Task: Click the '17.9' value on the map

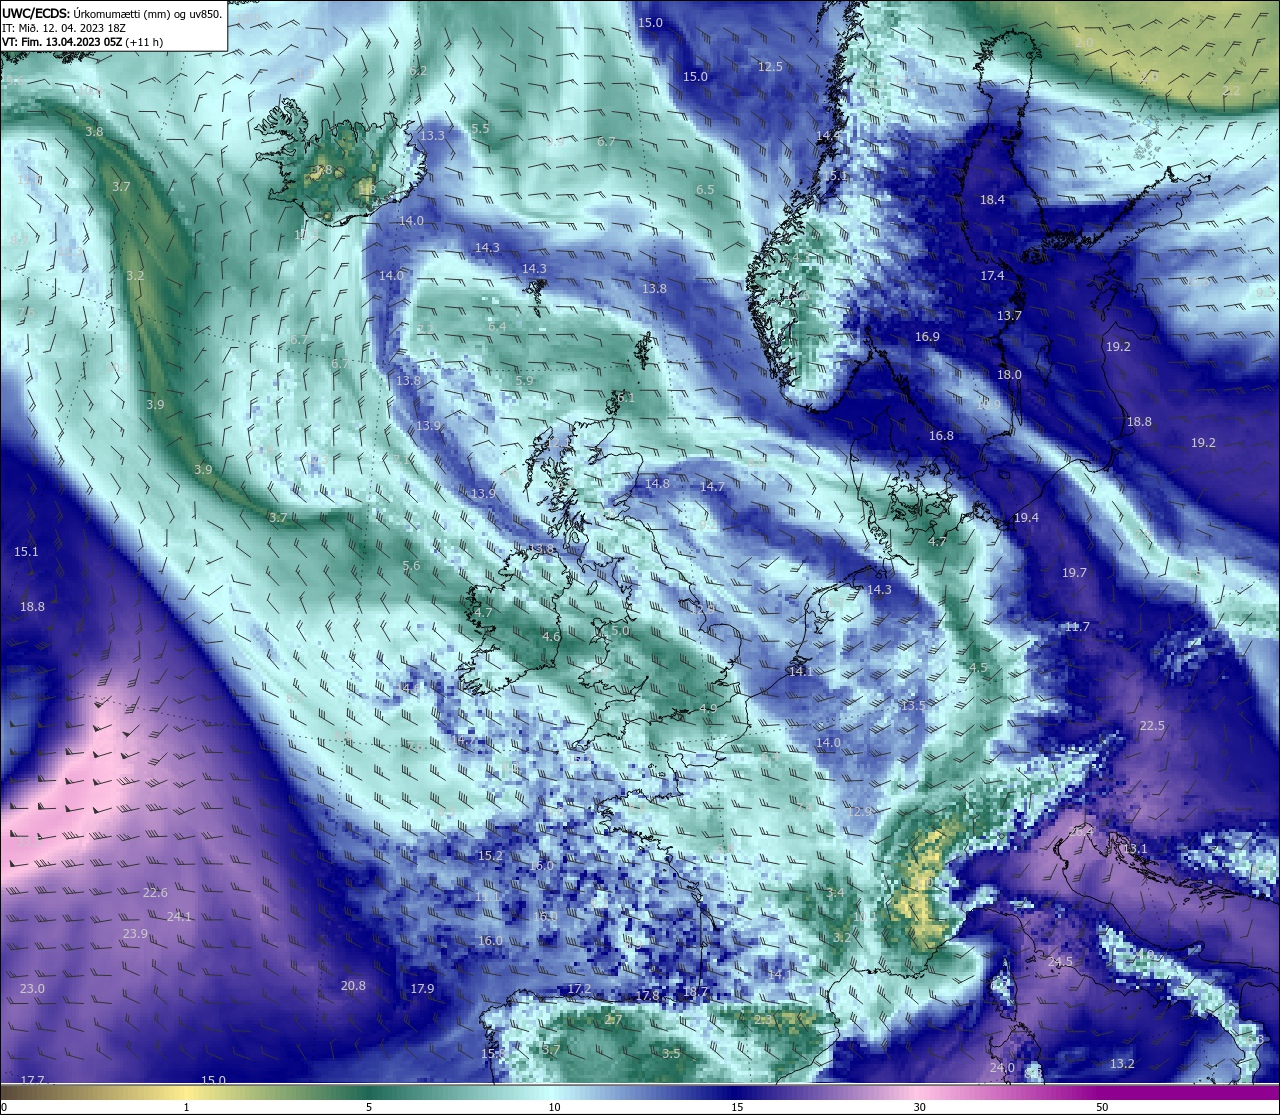Action: pos(422,989)
